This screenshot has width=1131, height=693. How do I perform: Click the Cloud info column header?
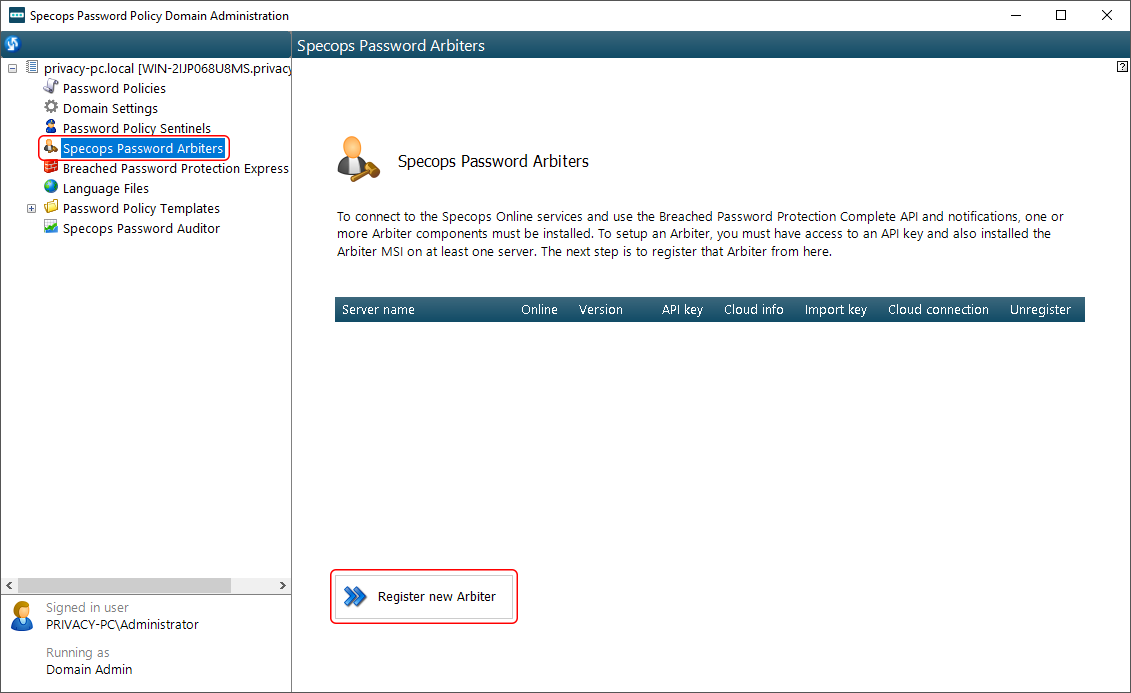(754, 309)
